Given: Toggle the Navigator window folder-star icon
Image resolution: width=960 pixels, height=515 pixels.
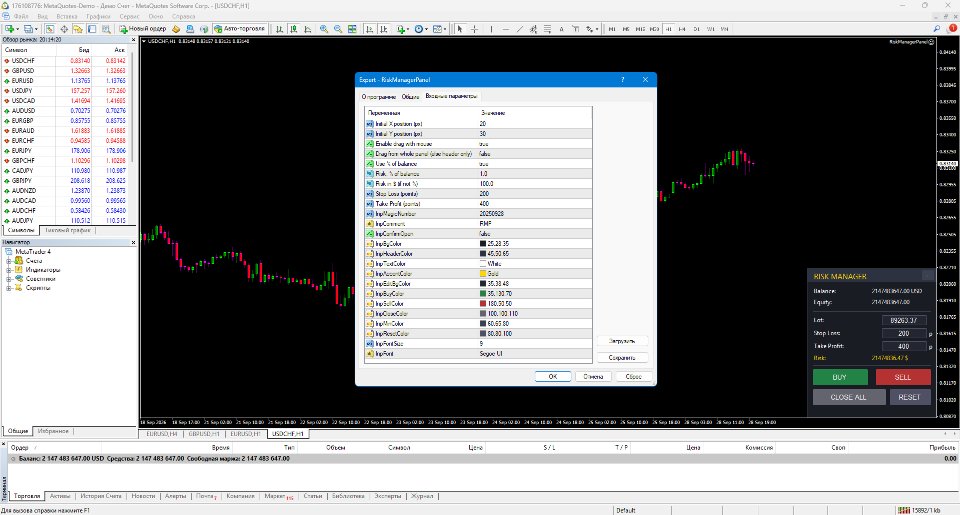Looking at the screenshot, I should [x=78, y=29].
